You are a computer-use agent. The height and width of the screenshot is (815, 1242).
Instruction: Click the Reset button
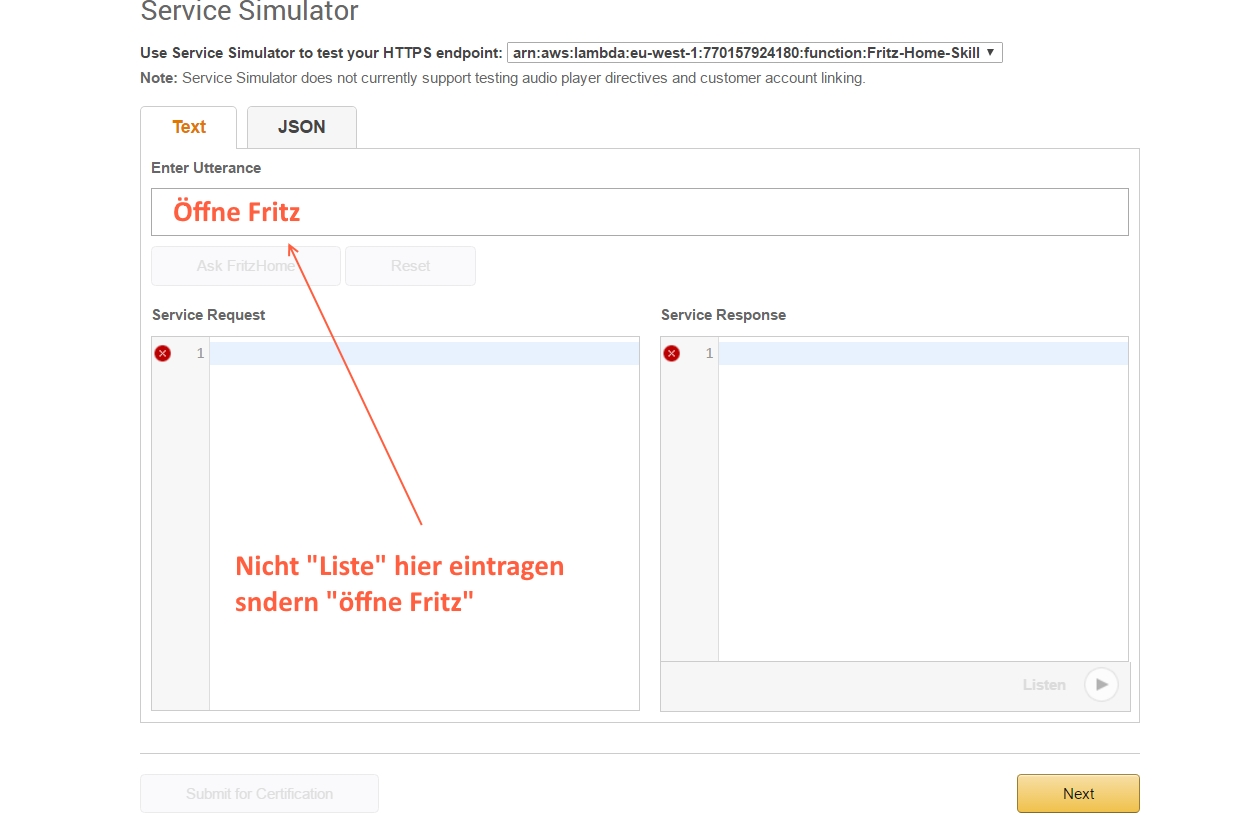pyautogui.click(x=410, y=266)
